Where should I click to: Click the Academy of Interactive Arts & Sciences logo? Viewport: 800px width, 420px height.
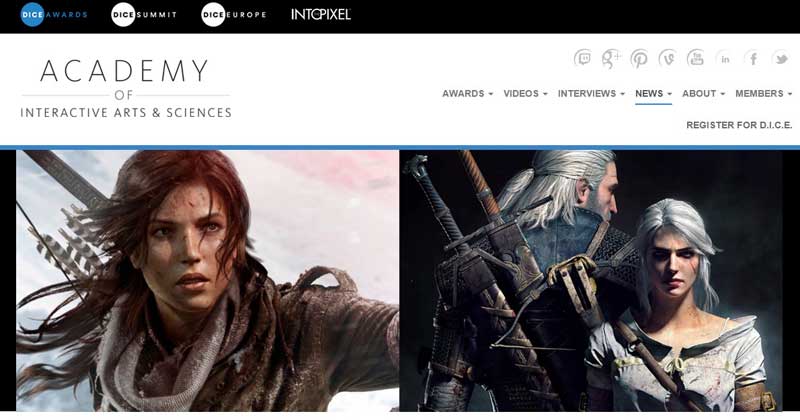pyautogui.click(x=126, y=89)
